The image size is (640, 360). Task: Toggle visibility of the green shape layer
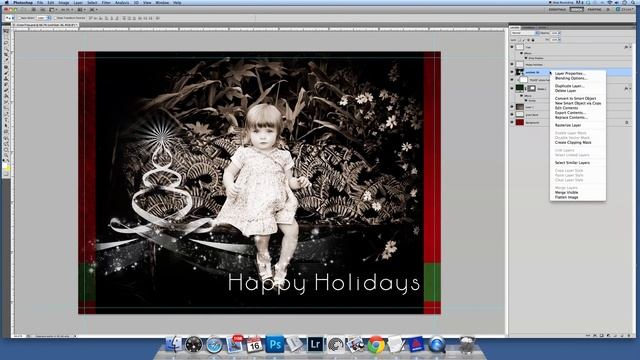click(x=512, y=88)
